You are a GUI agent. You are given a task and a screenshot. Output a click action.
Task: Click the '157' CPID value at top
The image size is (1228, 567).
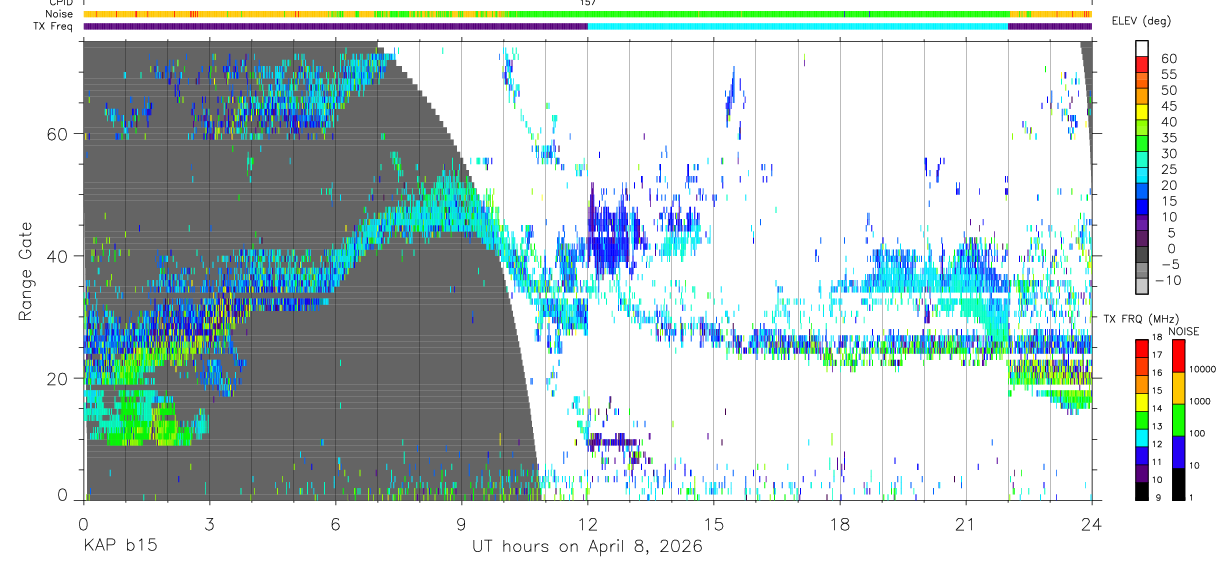point(588,3)
